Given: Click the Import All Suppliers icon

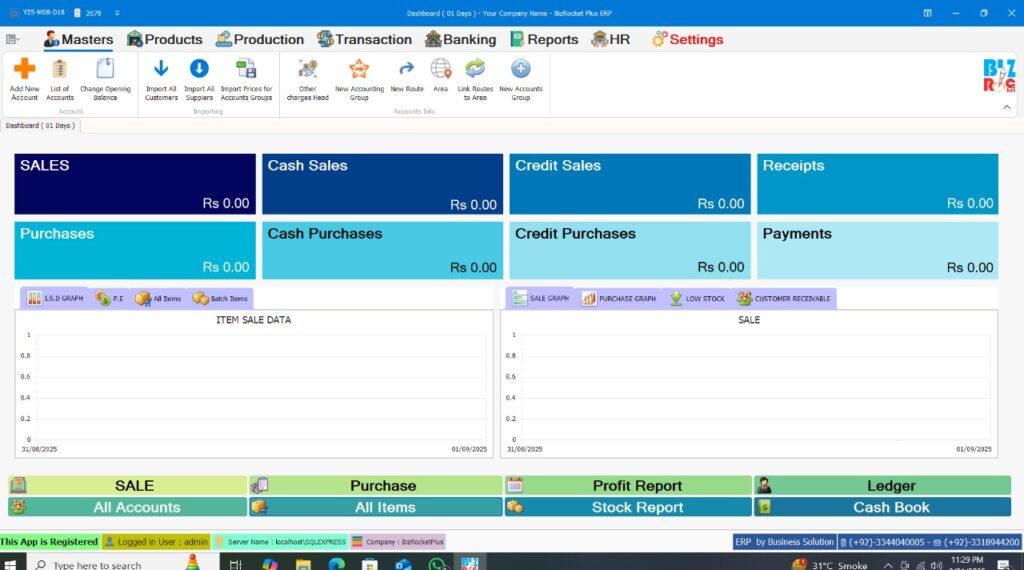Looking at the screenshot, I should (x=199, y=69).
